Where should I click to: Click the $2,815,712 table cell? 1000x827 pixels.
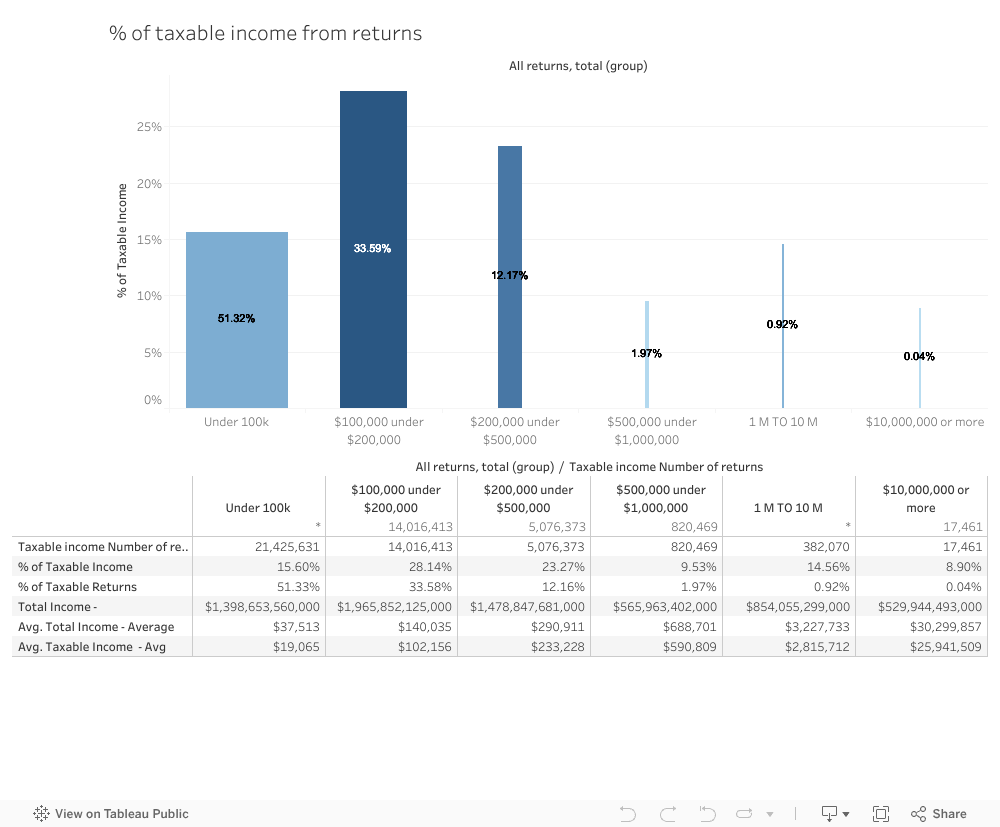pos(817,647)
